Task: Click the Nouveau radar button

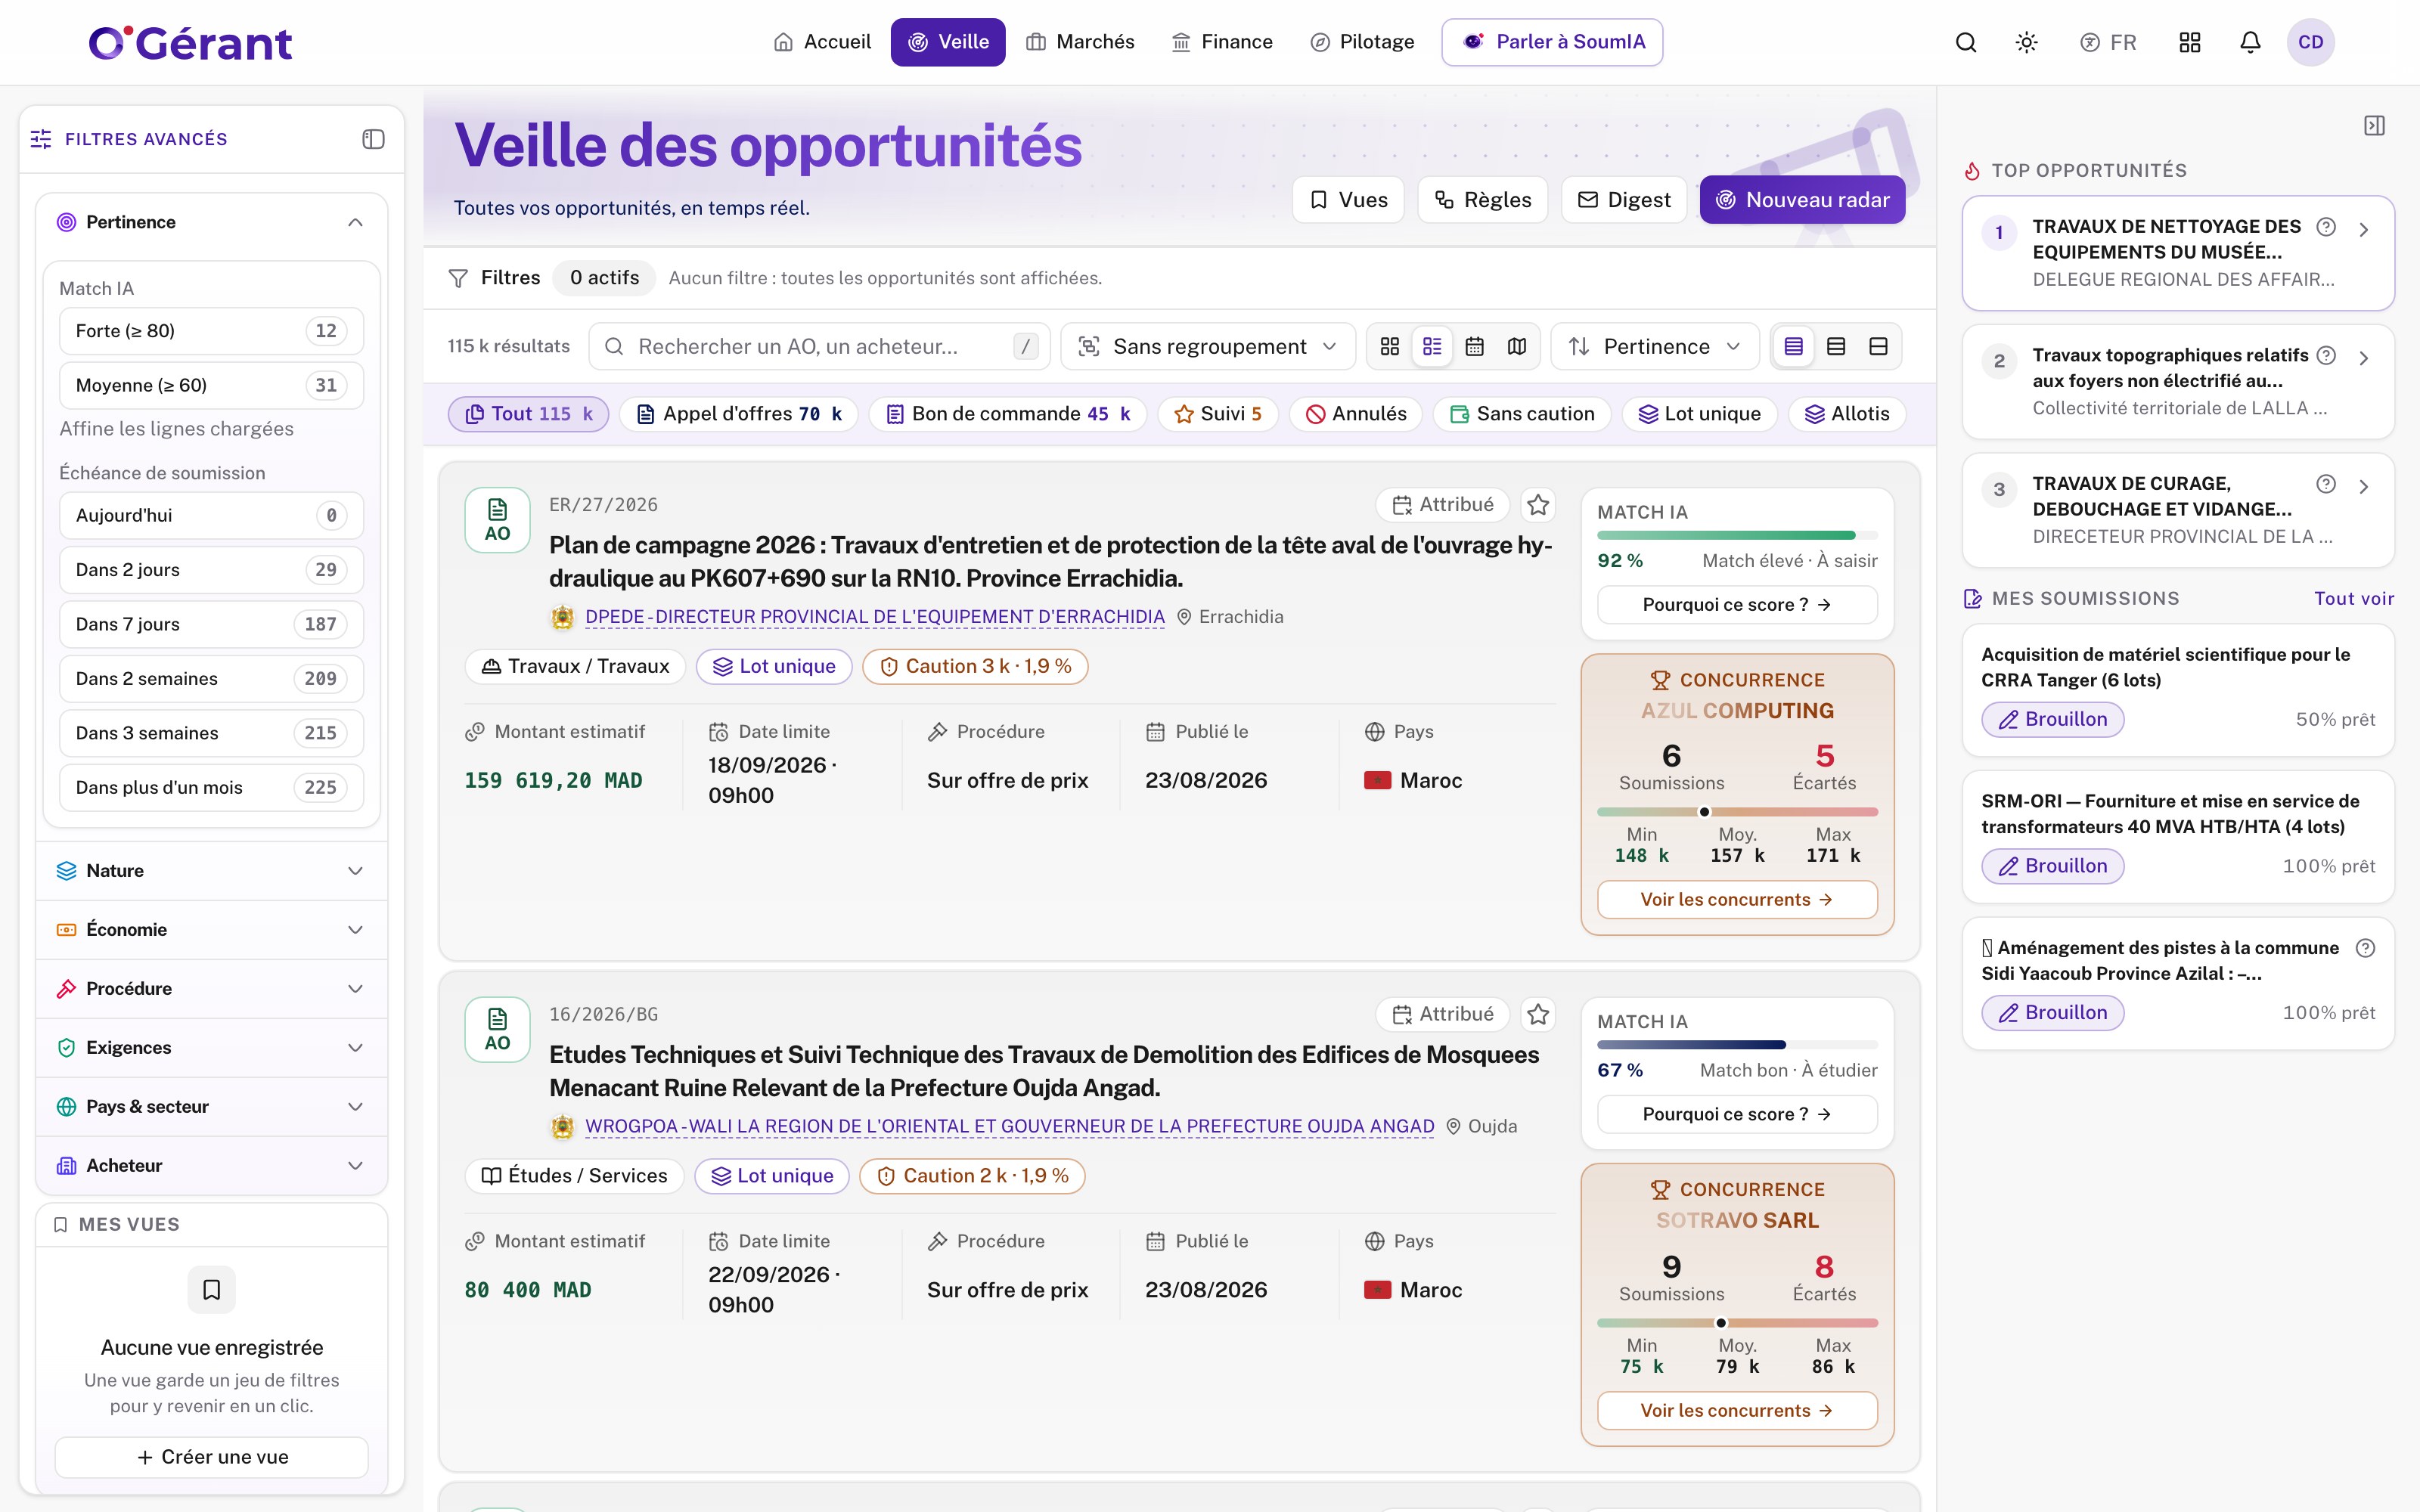Action: (1802, 200)
